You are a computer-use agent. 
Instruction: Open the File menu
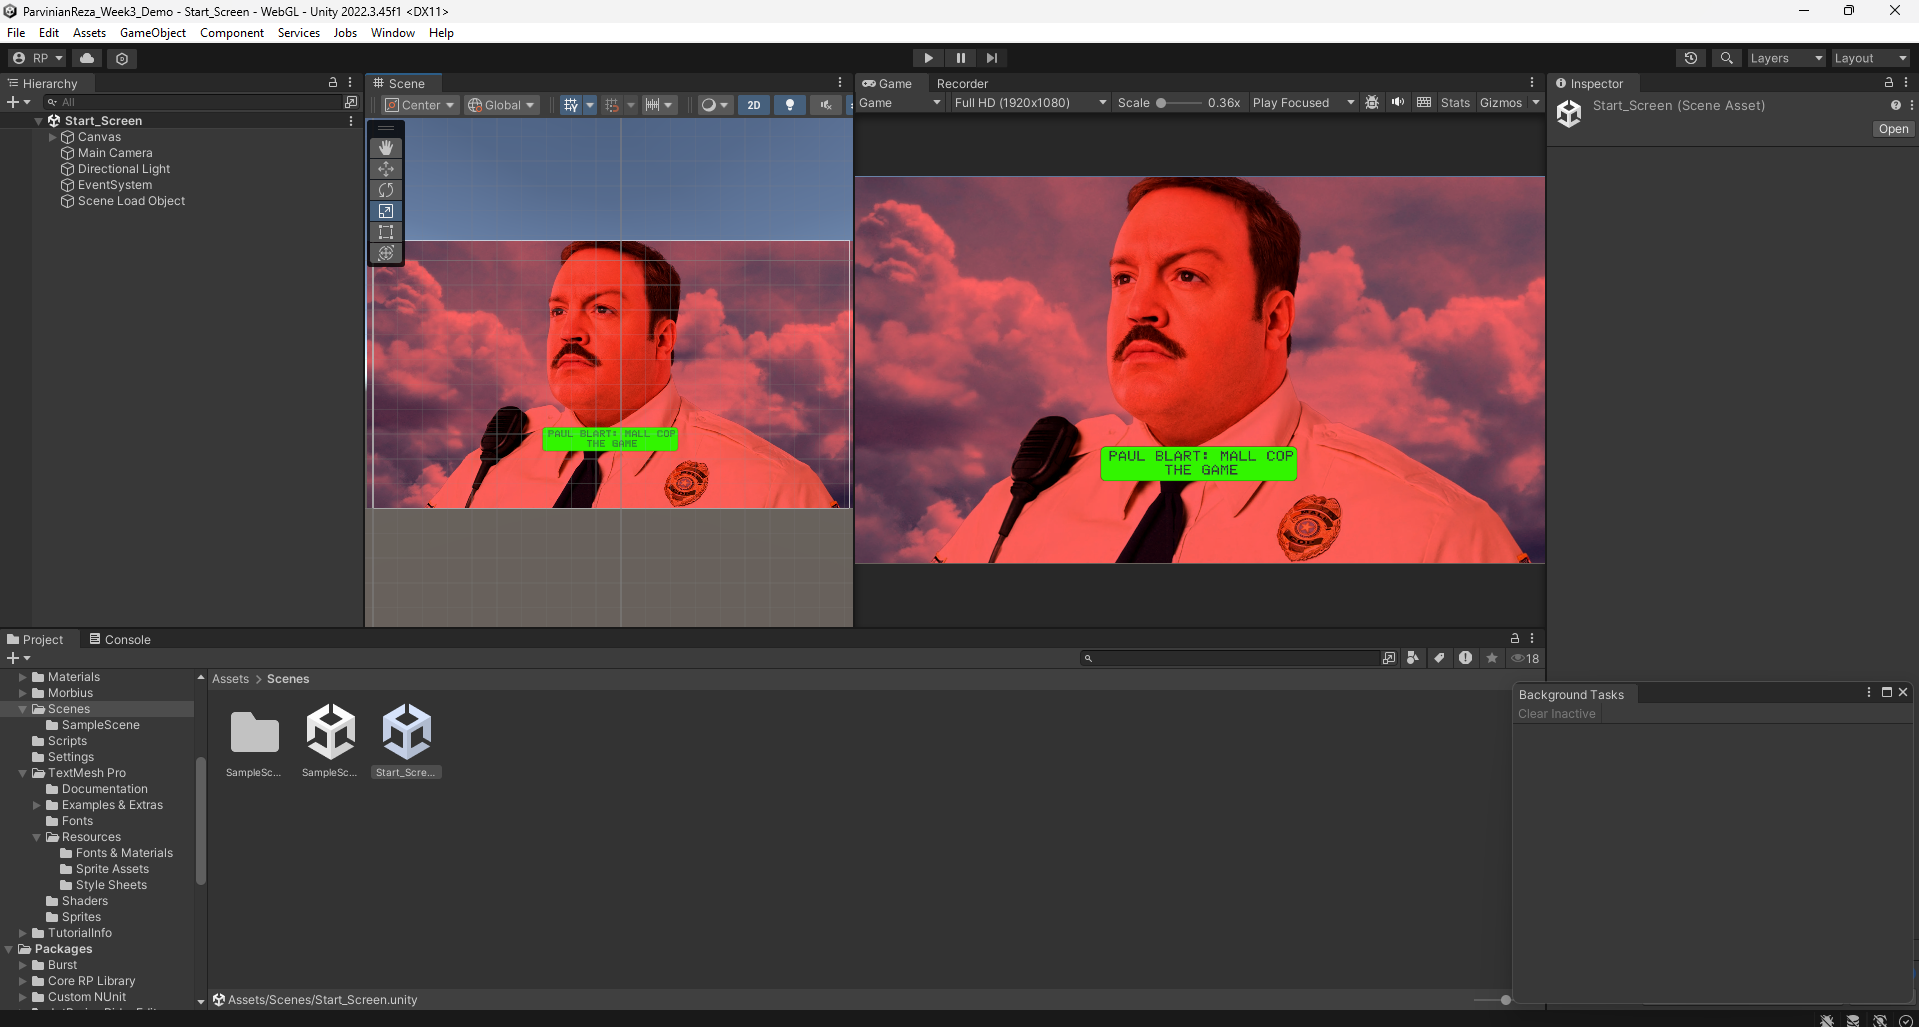(16, 32)
